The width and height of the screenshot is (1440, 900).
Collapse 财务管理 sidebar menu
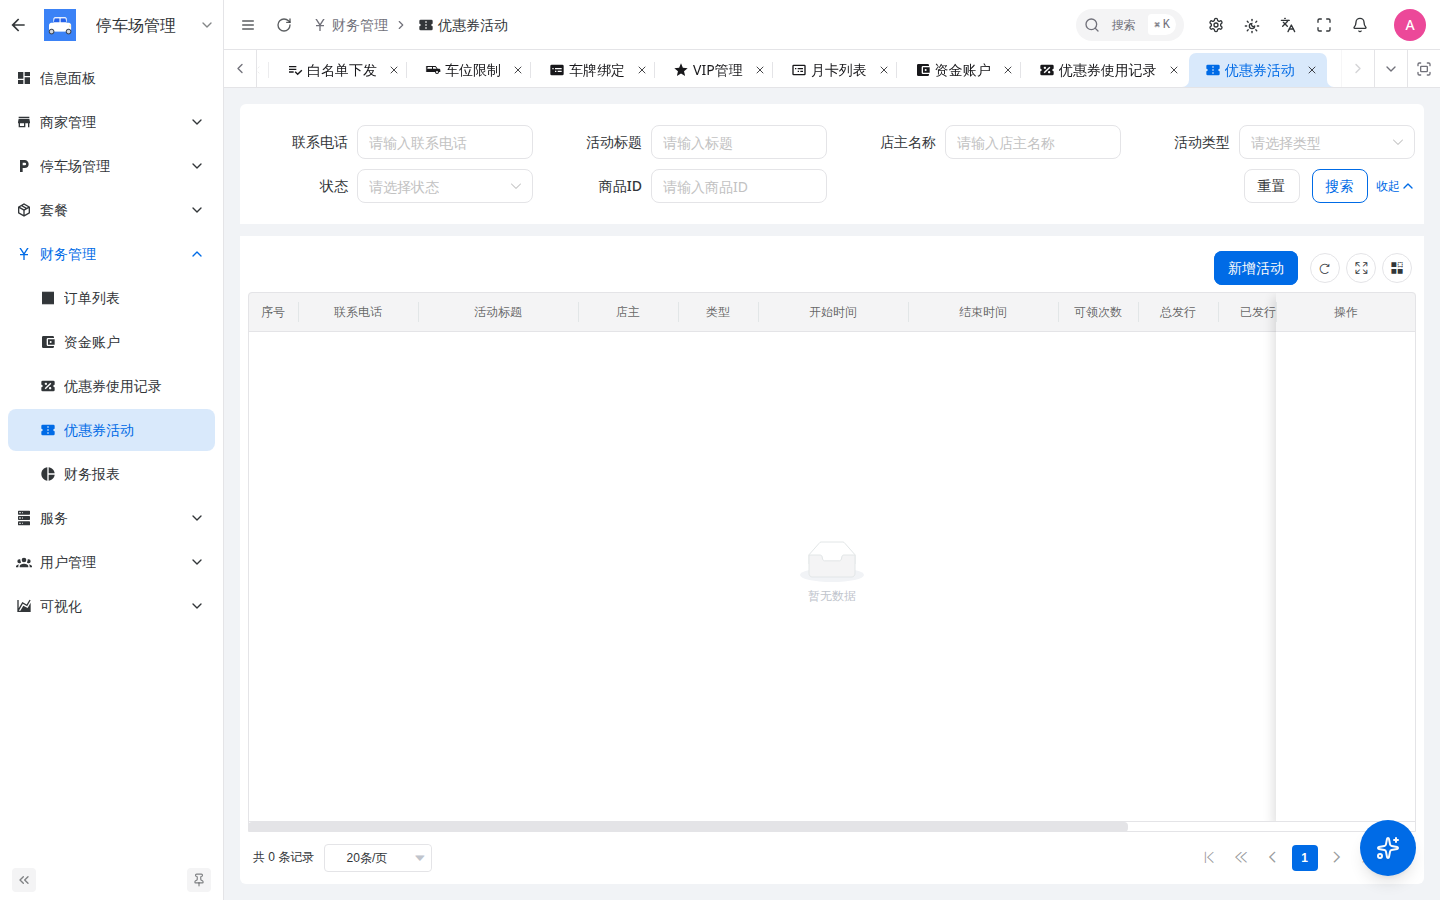click(111, 254)
